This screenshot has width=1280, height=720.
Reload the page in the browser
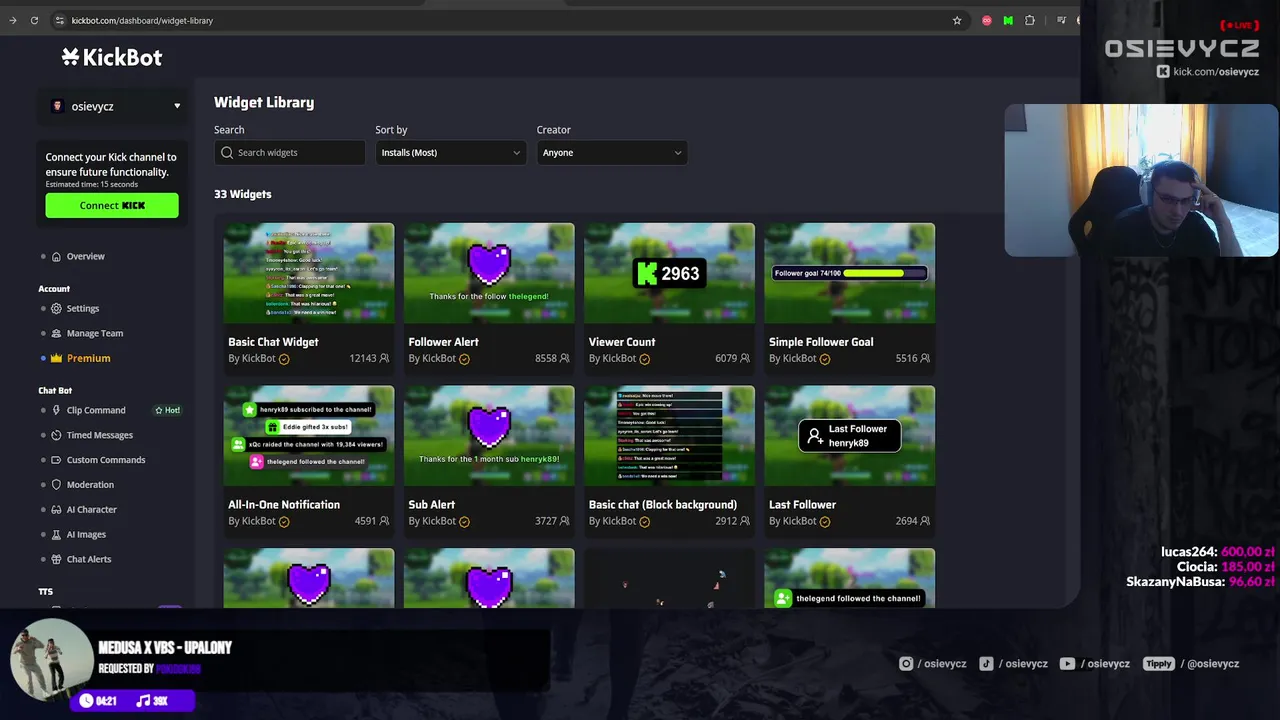(x=34, y=20)
